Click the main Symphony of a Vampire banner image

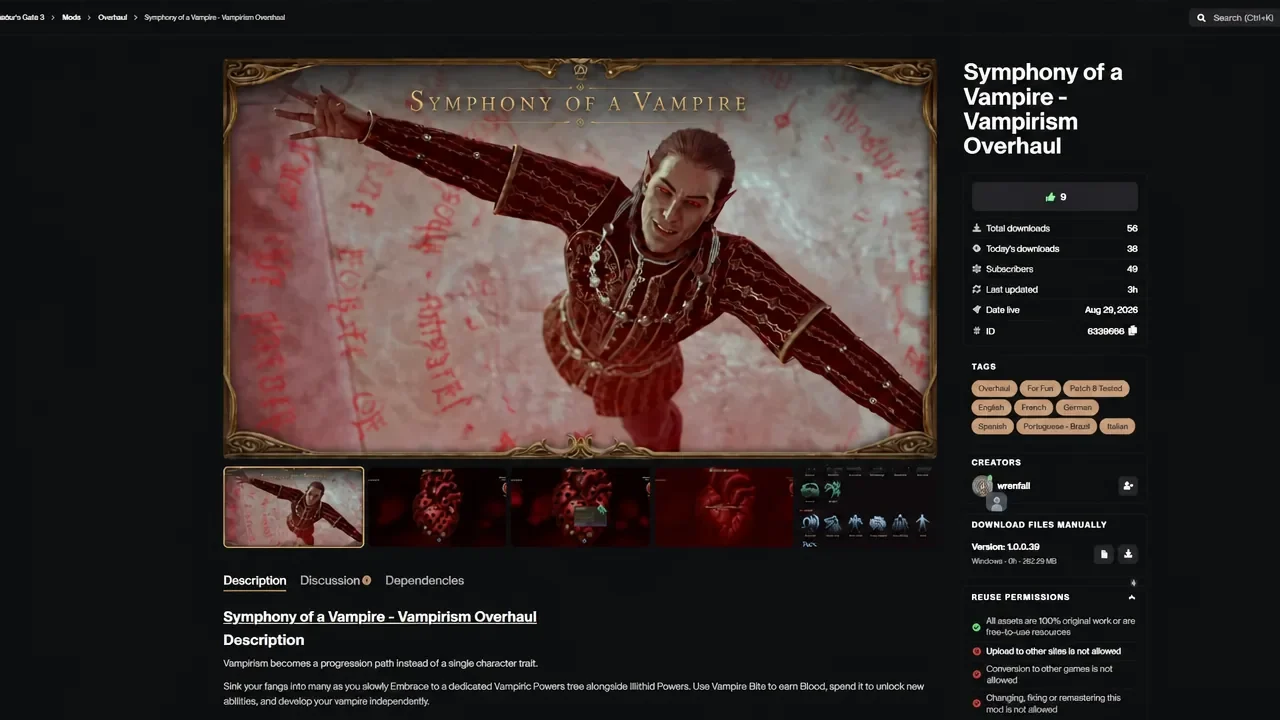[580, 258]
